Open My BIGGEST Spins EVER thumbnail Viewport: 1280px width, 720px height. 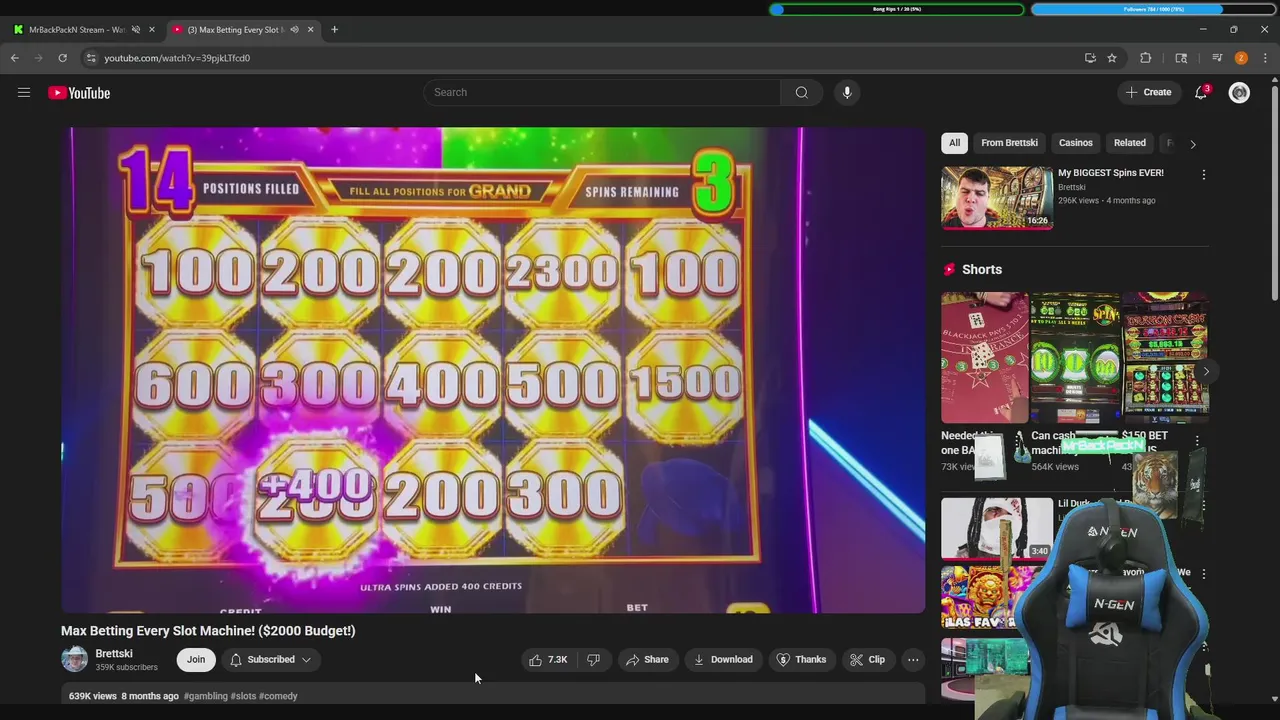(997, 198)
